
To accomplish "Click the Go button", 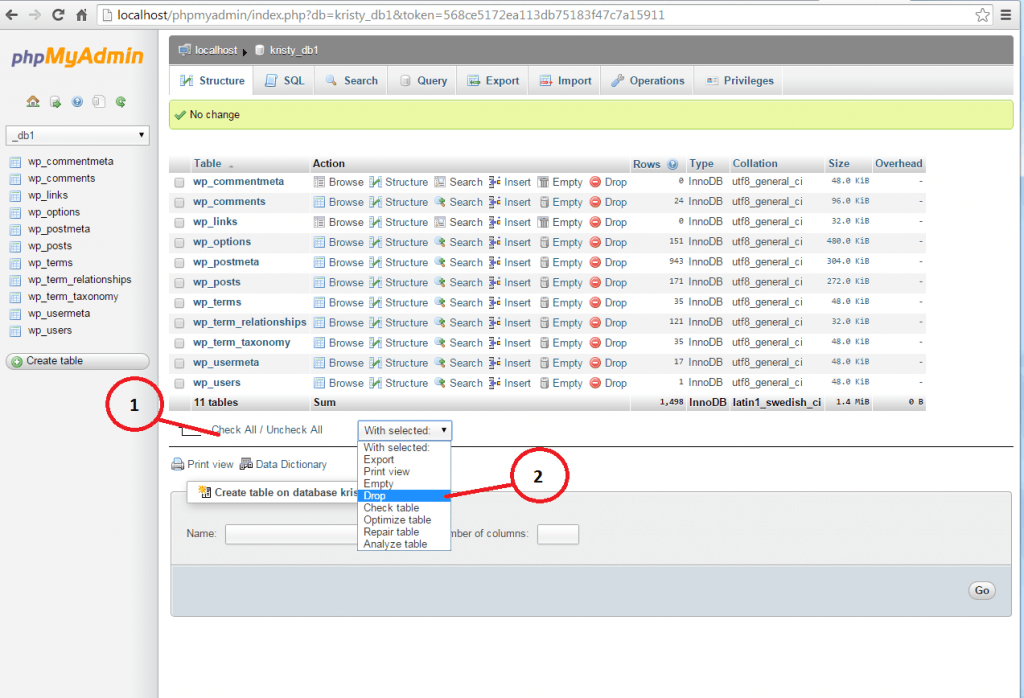I will click(981, 590).
